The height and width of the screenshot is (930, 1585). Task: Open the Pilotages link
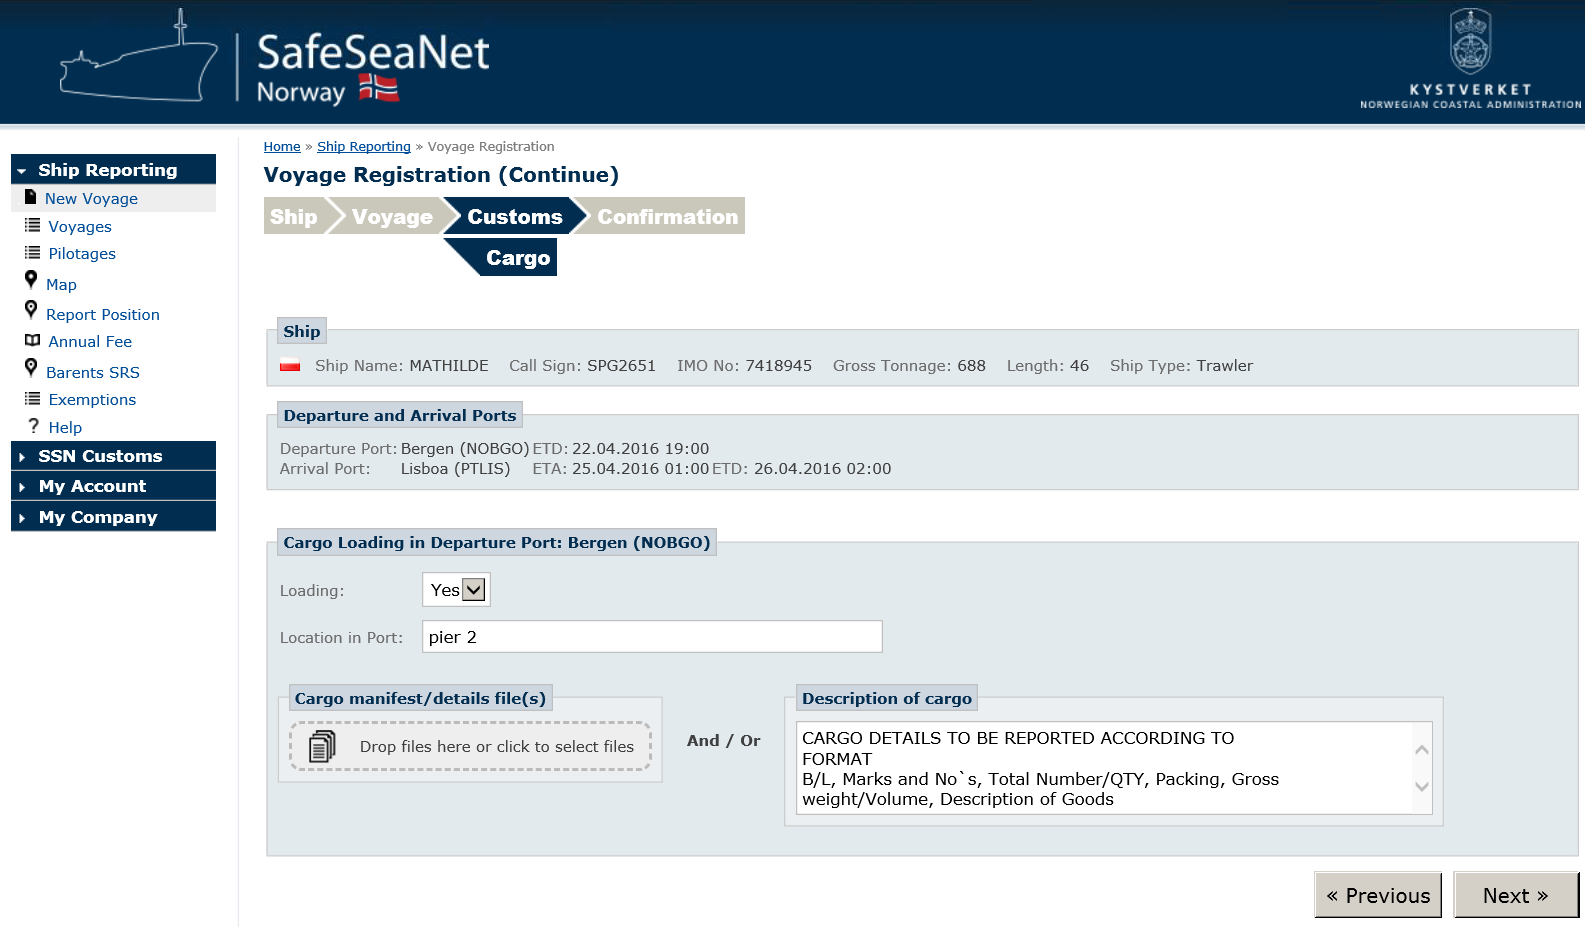82,253
